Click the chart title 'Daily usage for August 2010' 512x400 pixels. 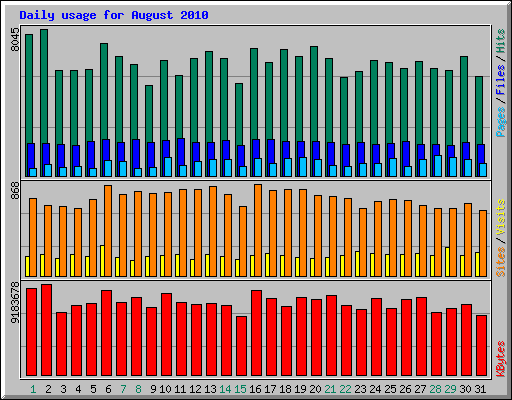(114, 15)
